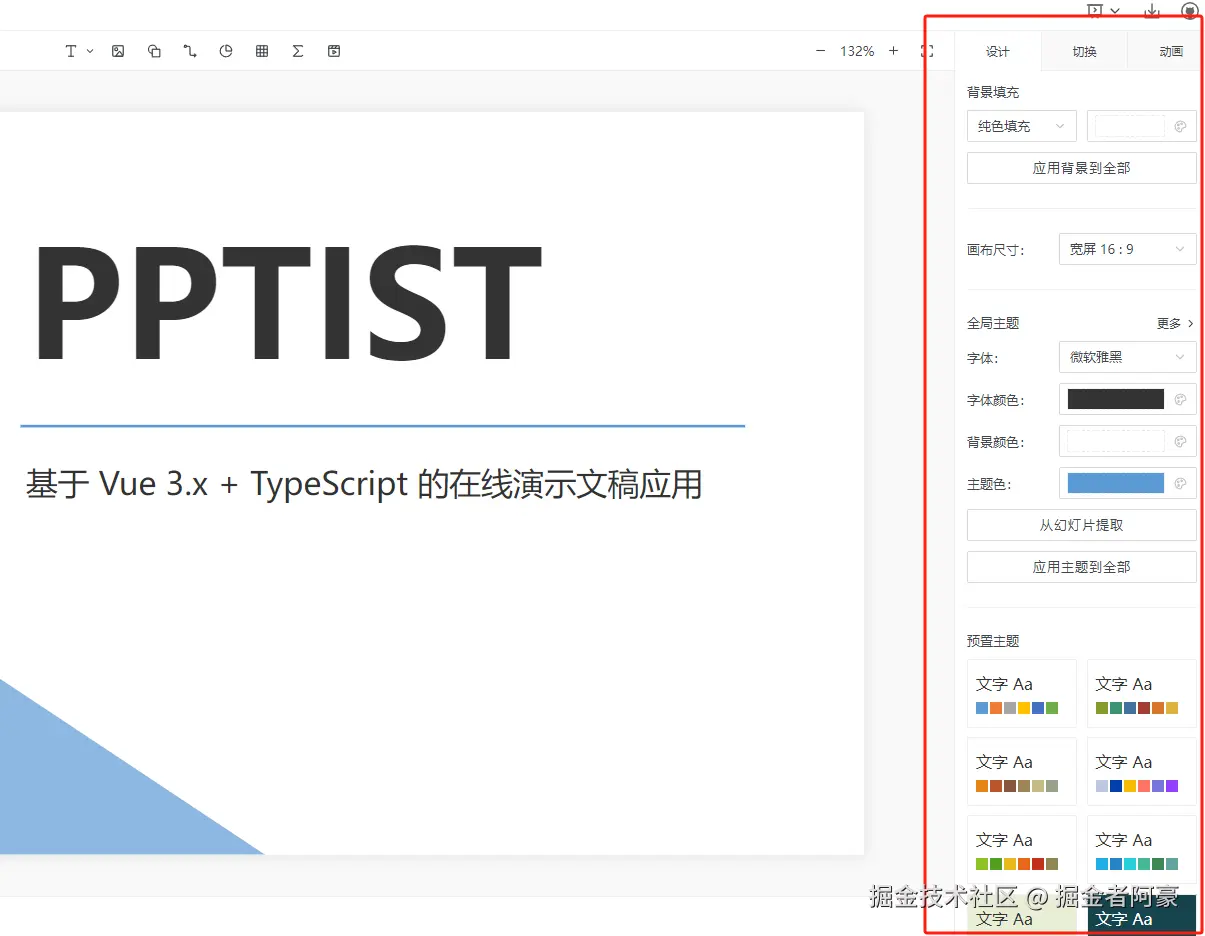Open the 背景颜色 white color picker
The image size is (1205, 936).
[1128, 441]
